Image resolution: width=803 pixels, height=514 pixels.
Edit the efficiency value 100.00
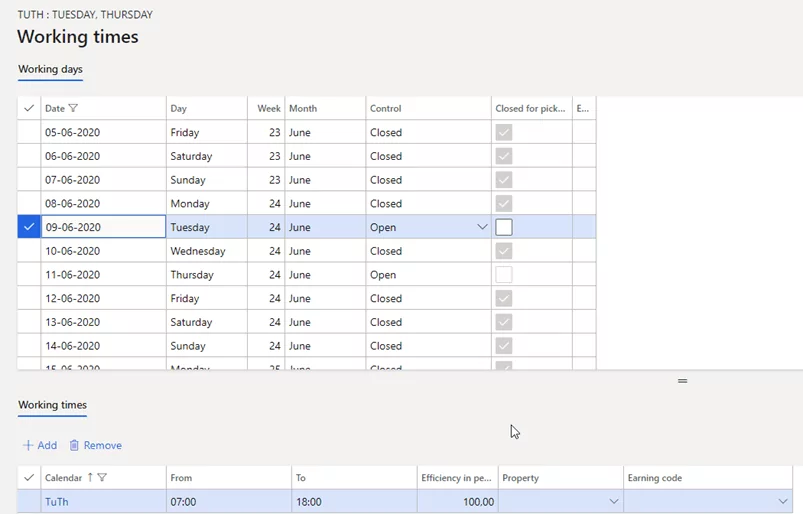(x=457, y=501)
